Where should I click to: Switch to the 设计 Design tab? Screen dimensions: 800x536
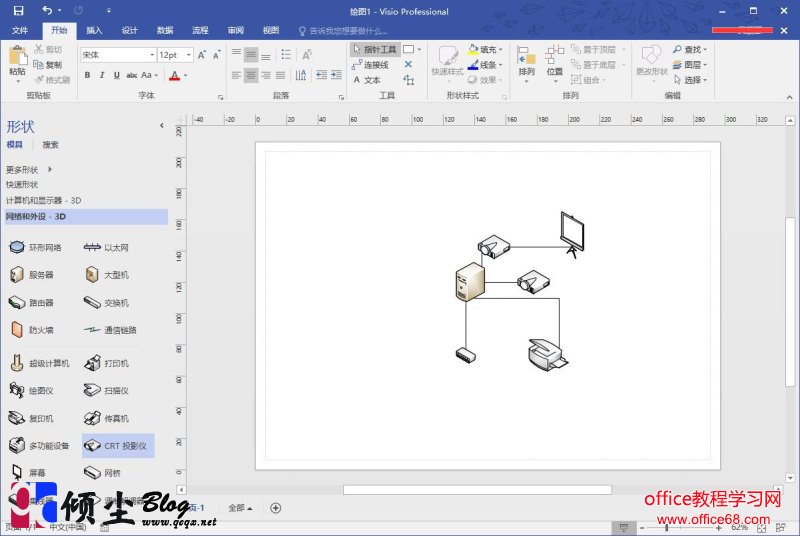click(x=130, y=31)
